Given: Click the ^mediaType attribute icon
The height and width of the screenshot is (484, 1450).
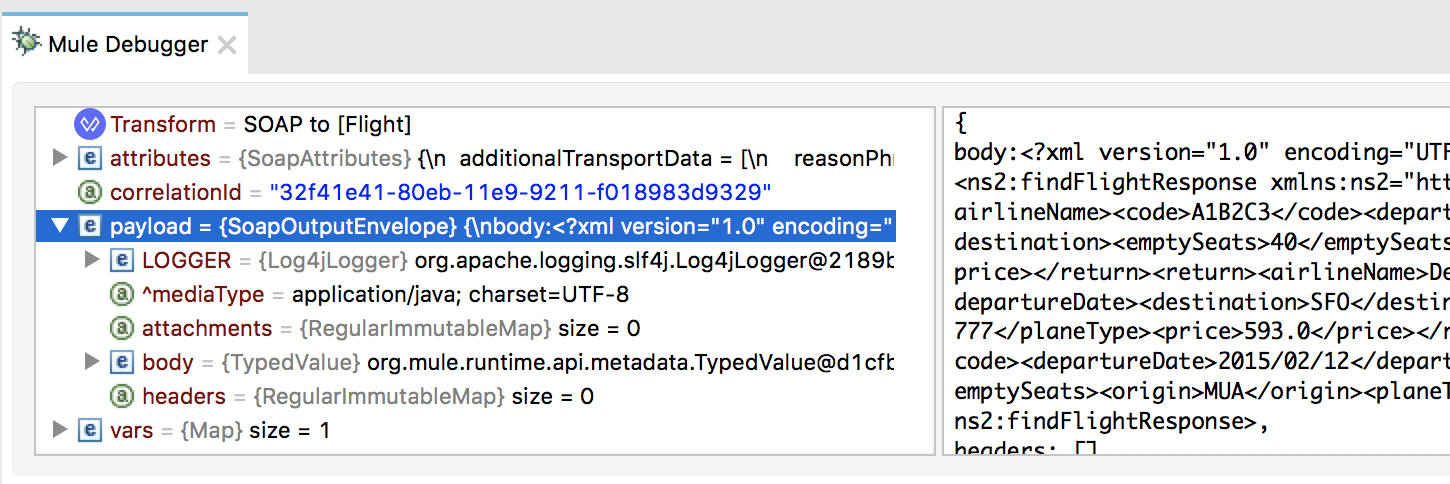Looking at the screenshot, I should pyautogui.click(x=122, y=294).
